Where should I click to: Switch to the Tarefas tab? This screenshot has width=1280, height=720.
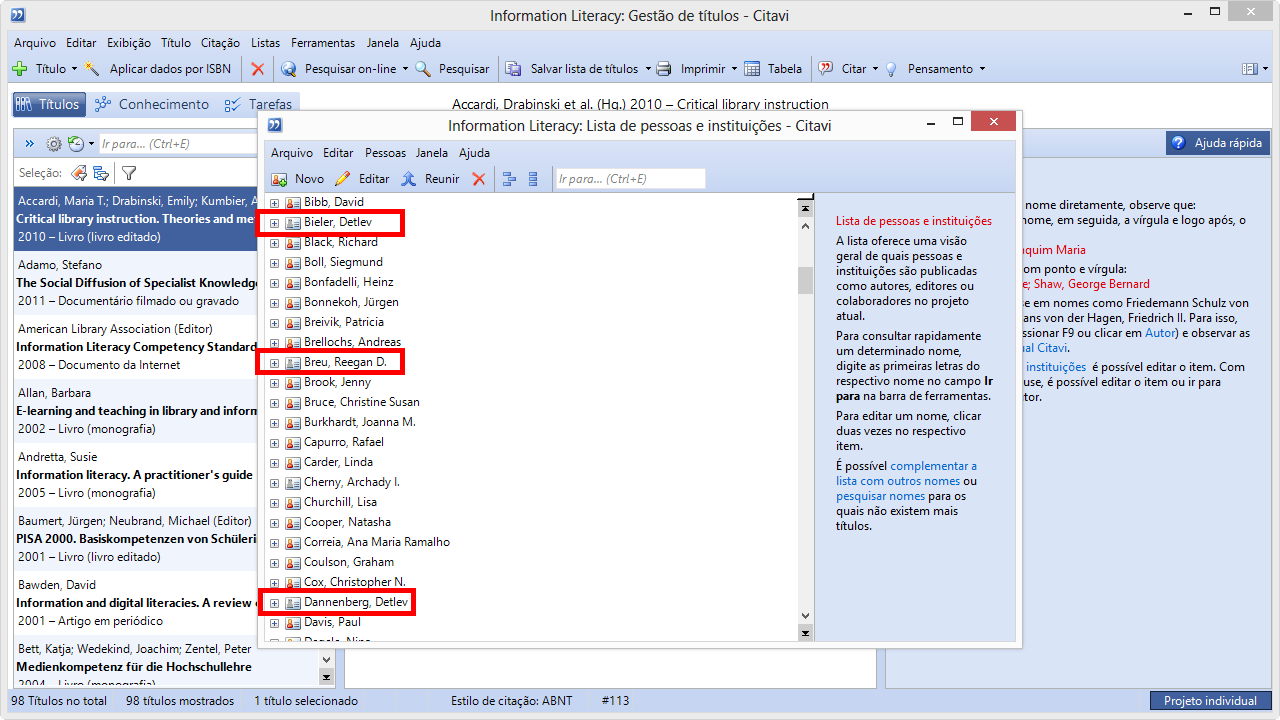pos(260,104)
